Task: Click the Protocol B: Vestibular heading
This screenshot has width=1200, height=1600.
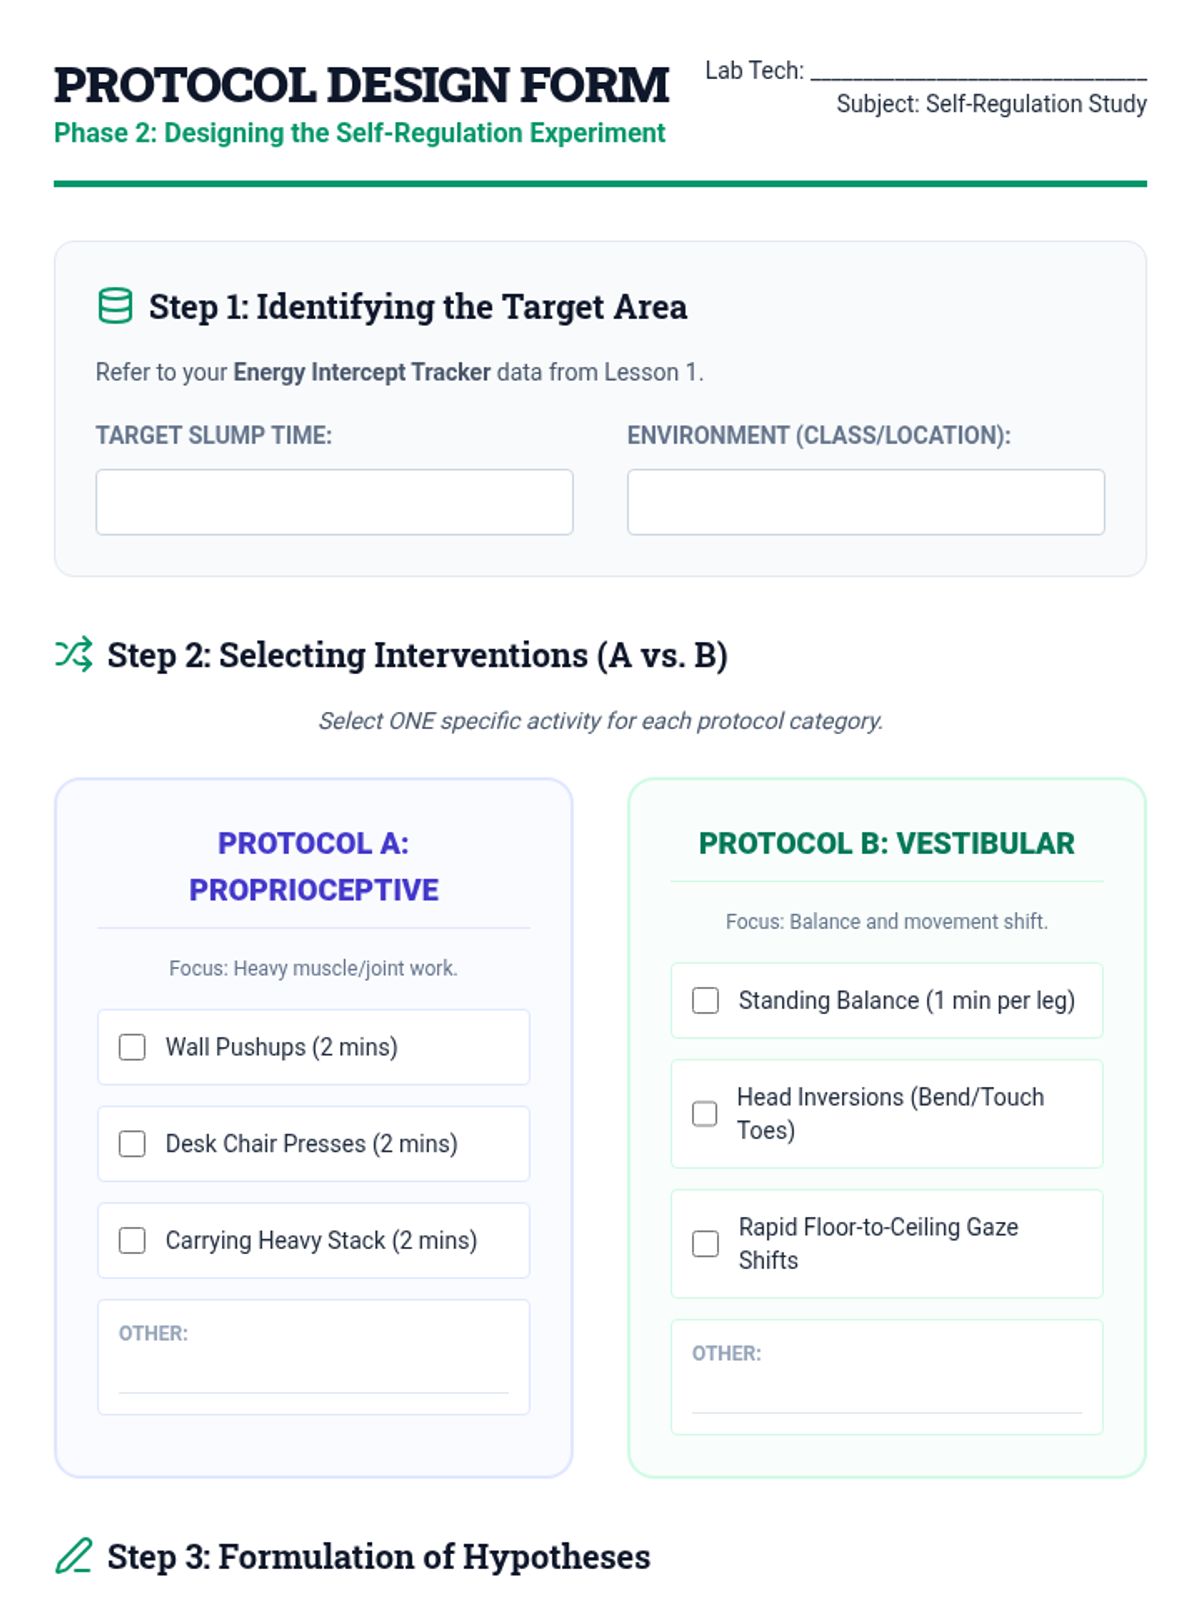Action: click(886, 843)
